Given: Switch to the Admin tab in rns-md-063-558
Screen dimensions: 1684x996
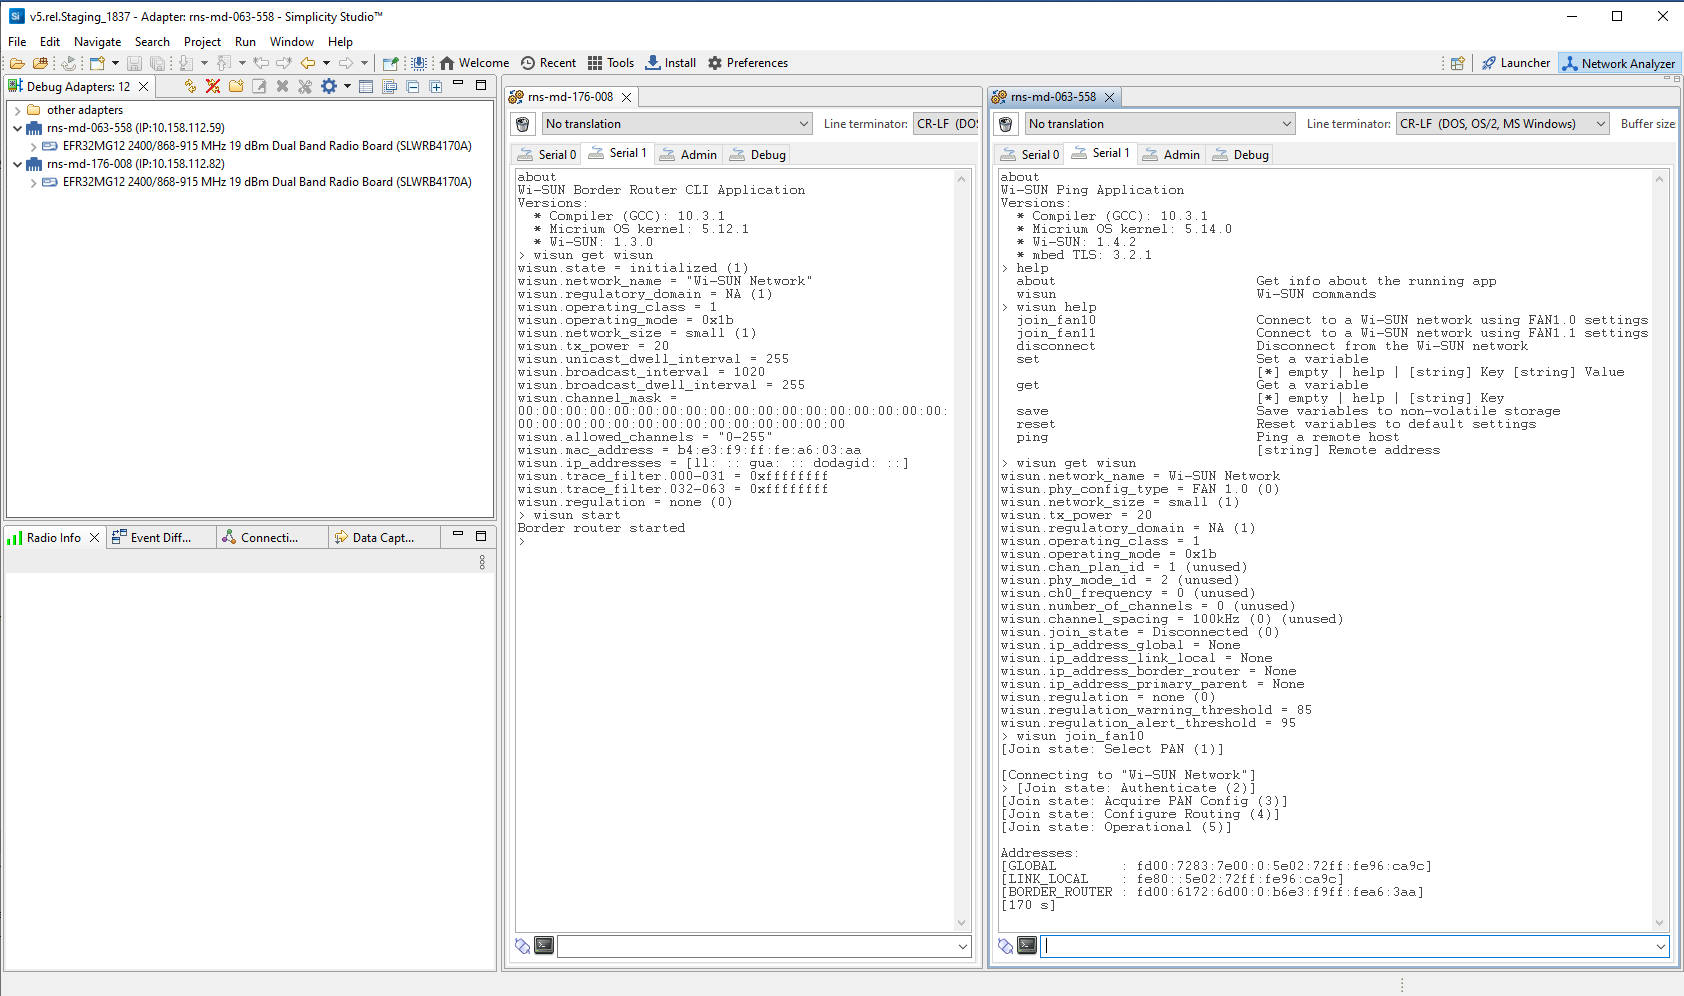Looking at the screenshot, I should [x=1171, y=155].
